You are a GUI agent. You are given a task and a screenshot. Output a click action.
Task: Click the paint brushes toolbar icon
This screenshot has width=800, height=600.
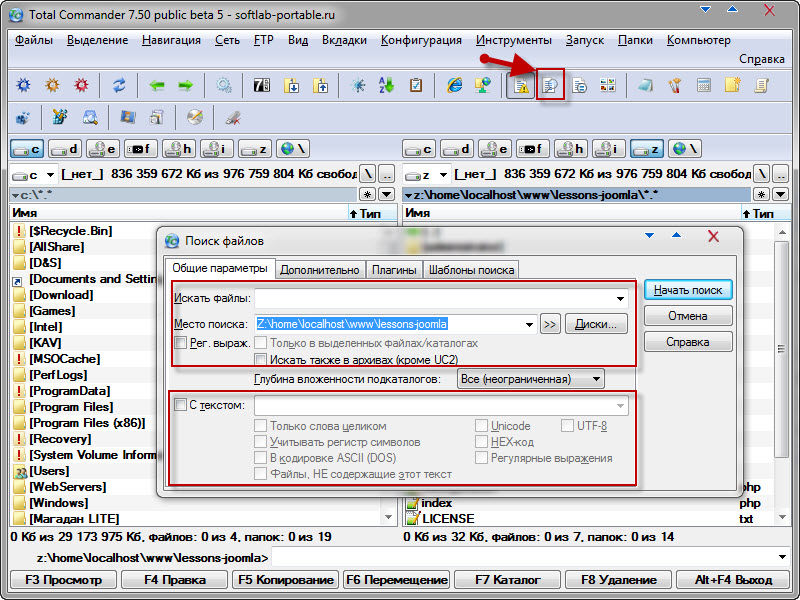(x=675, y=85)
